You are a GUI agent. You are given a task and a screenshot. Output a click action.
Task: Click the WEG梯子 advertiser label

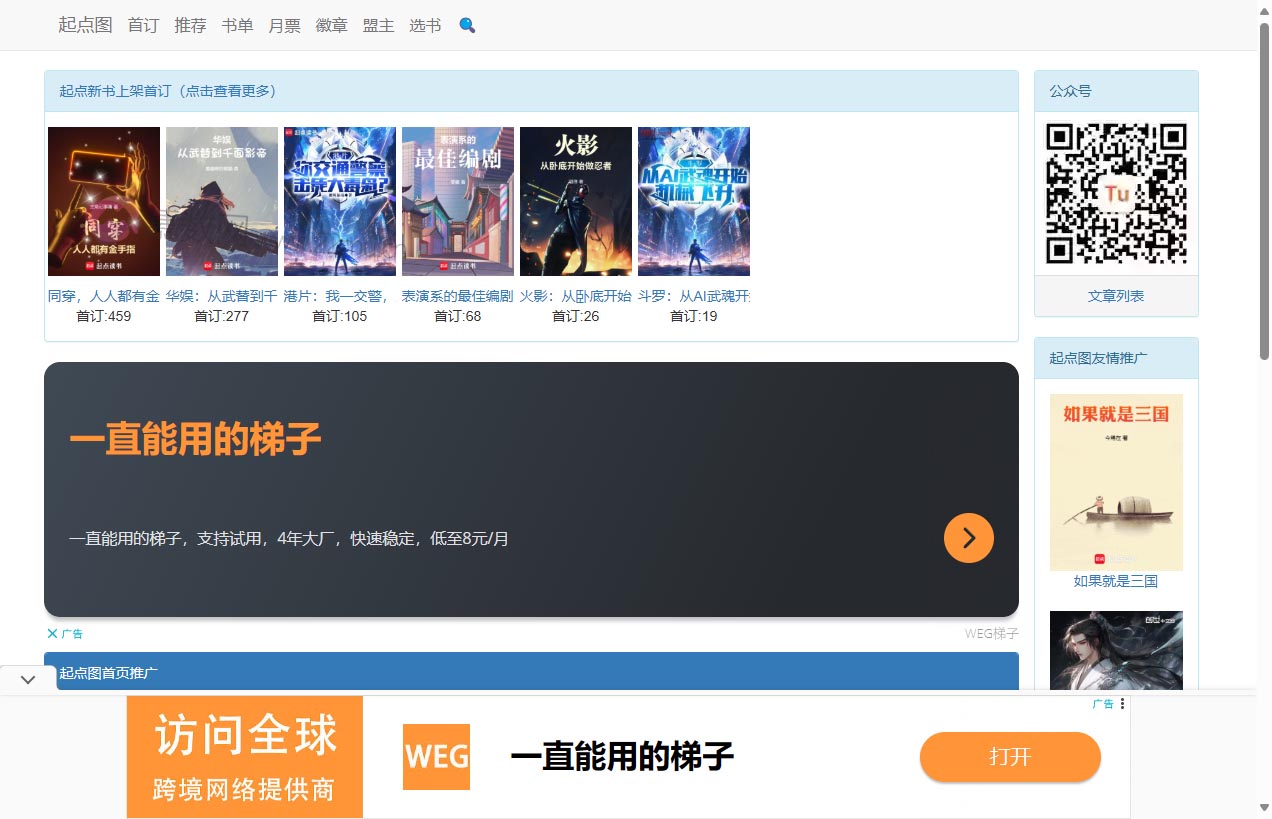click(991, 633)
